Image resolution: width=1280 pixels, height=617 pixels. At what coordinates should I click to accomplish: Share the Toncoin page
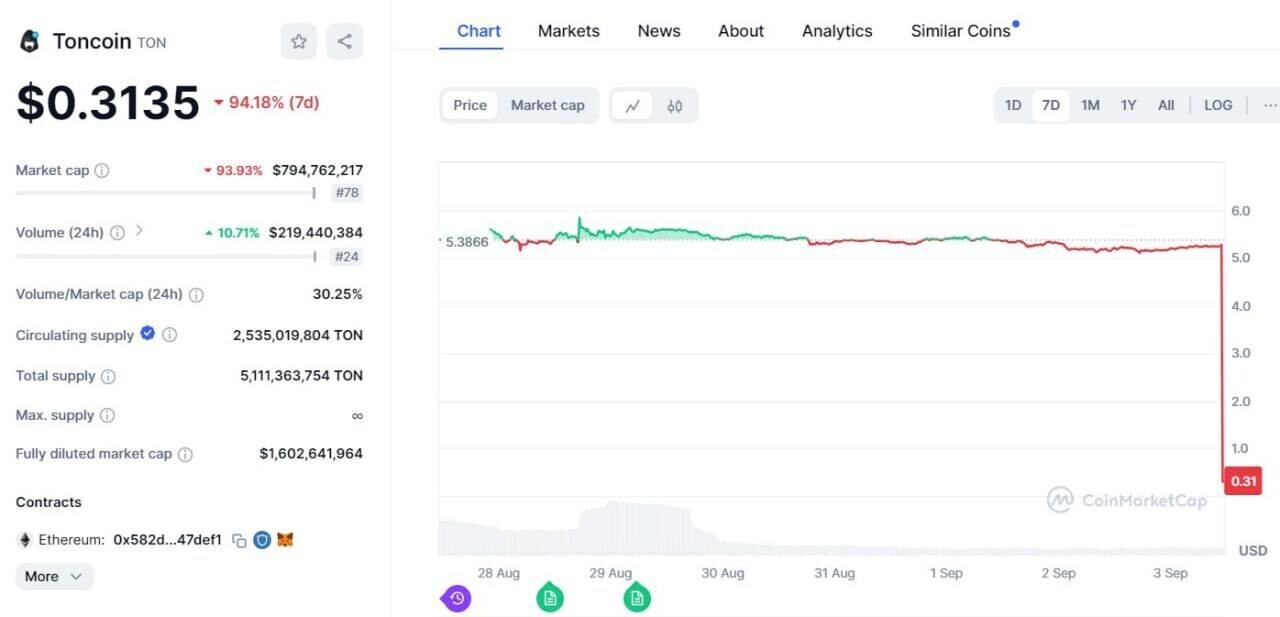[344, 41]
